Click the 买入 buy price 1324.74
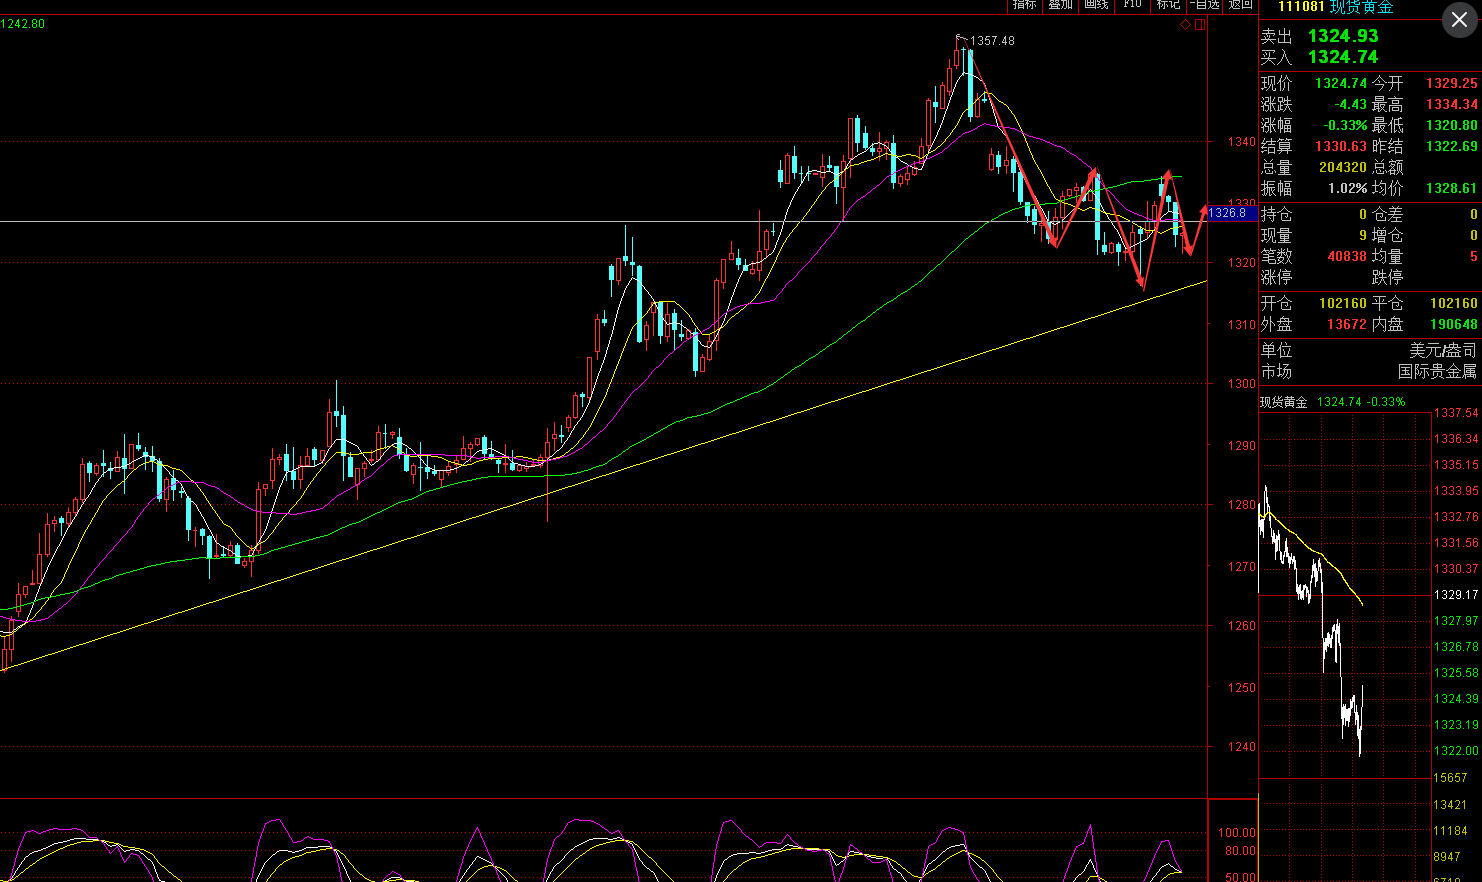This screenshot has width=1482, height=882. point(1342,57)
